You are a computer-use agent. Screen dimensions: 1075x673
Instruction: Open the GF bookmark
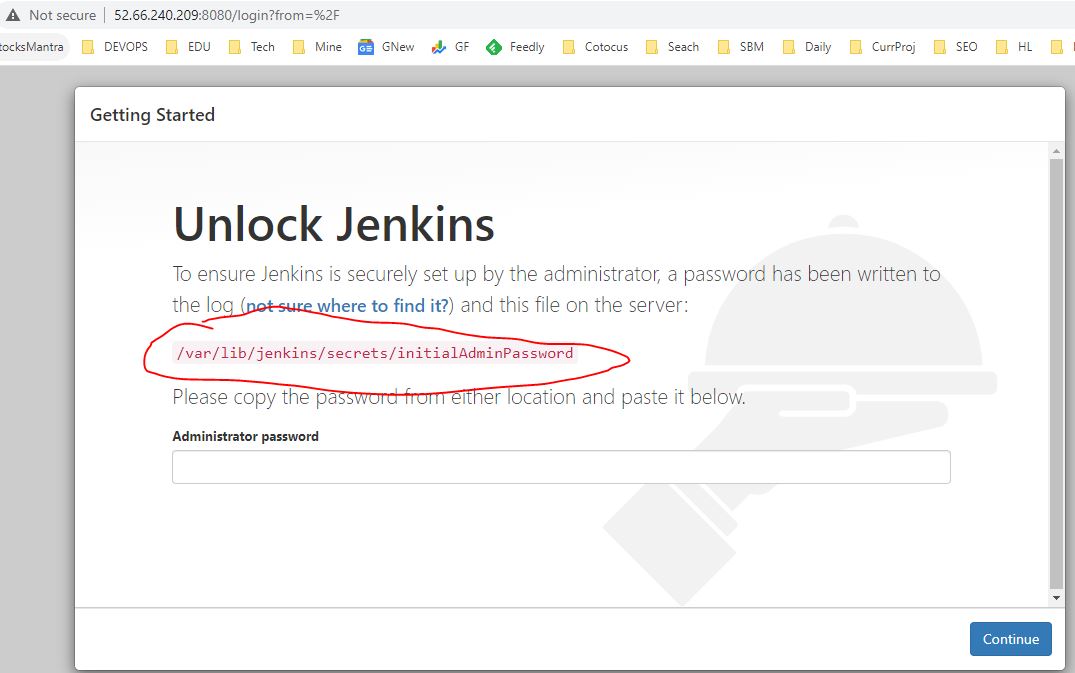(x=450, y=47)
